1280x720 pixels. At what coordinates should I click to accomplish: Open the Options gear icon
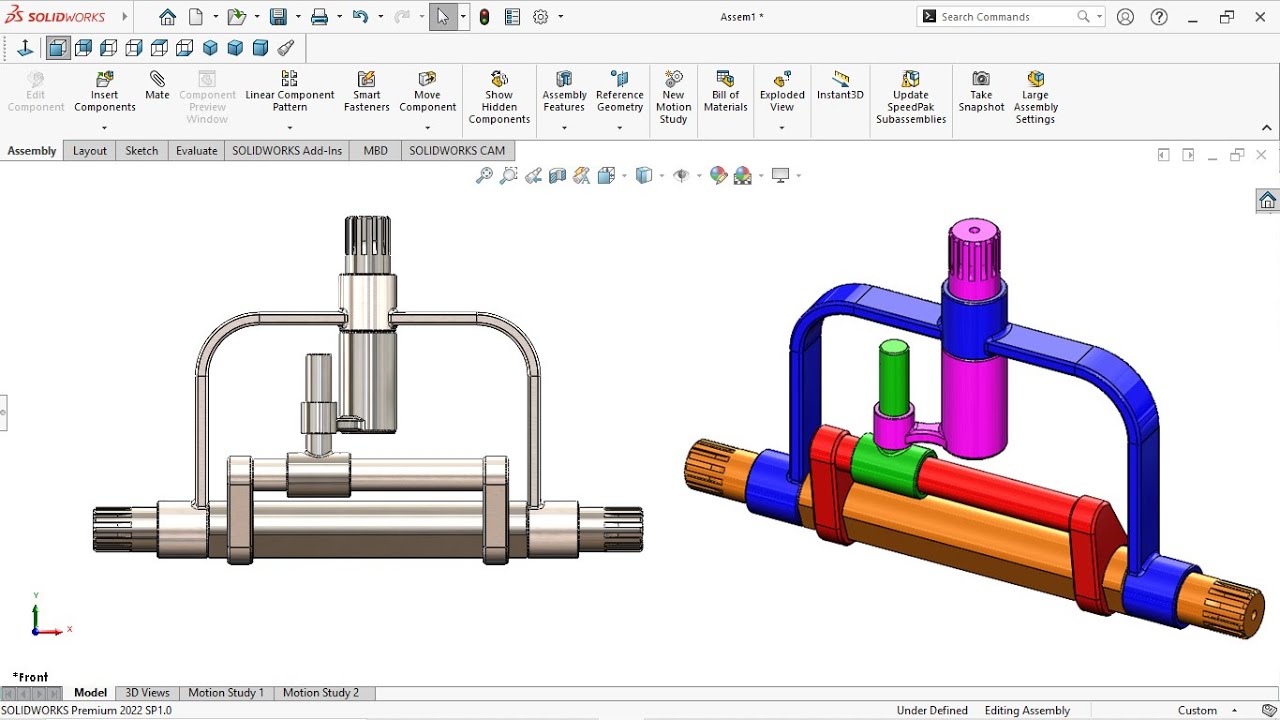(541, 17)
